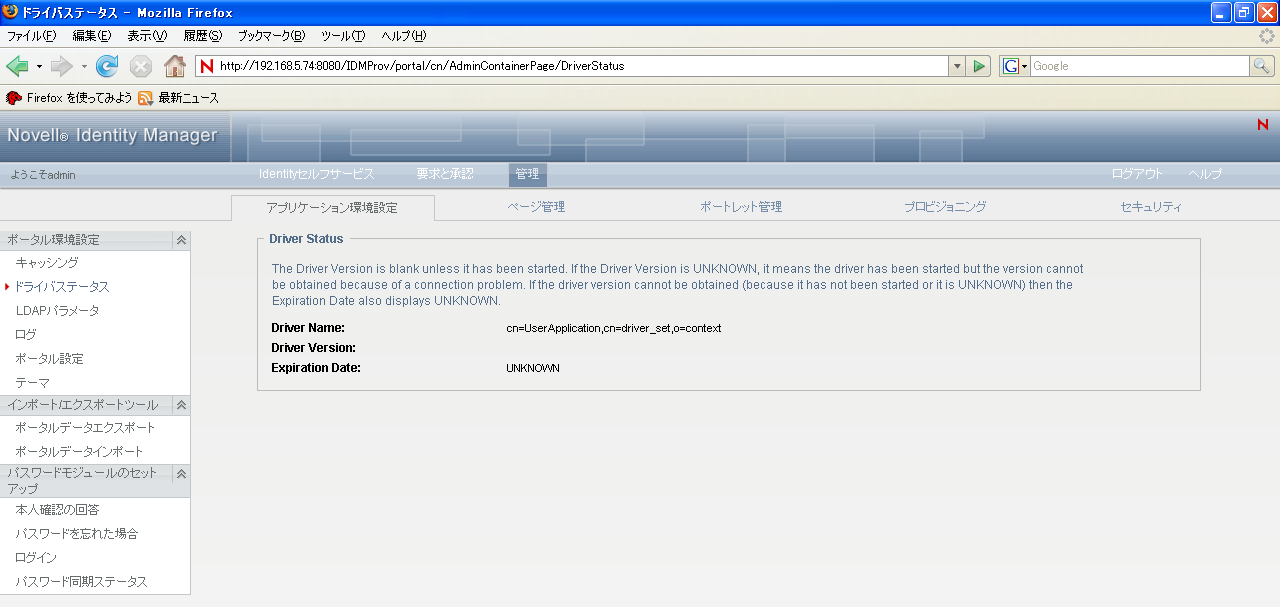Viewport: 1280px width, 607px height.
Task: Open the address bar history dropdown
Action: pyautogui.click(x=957, y=66)
